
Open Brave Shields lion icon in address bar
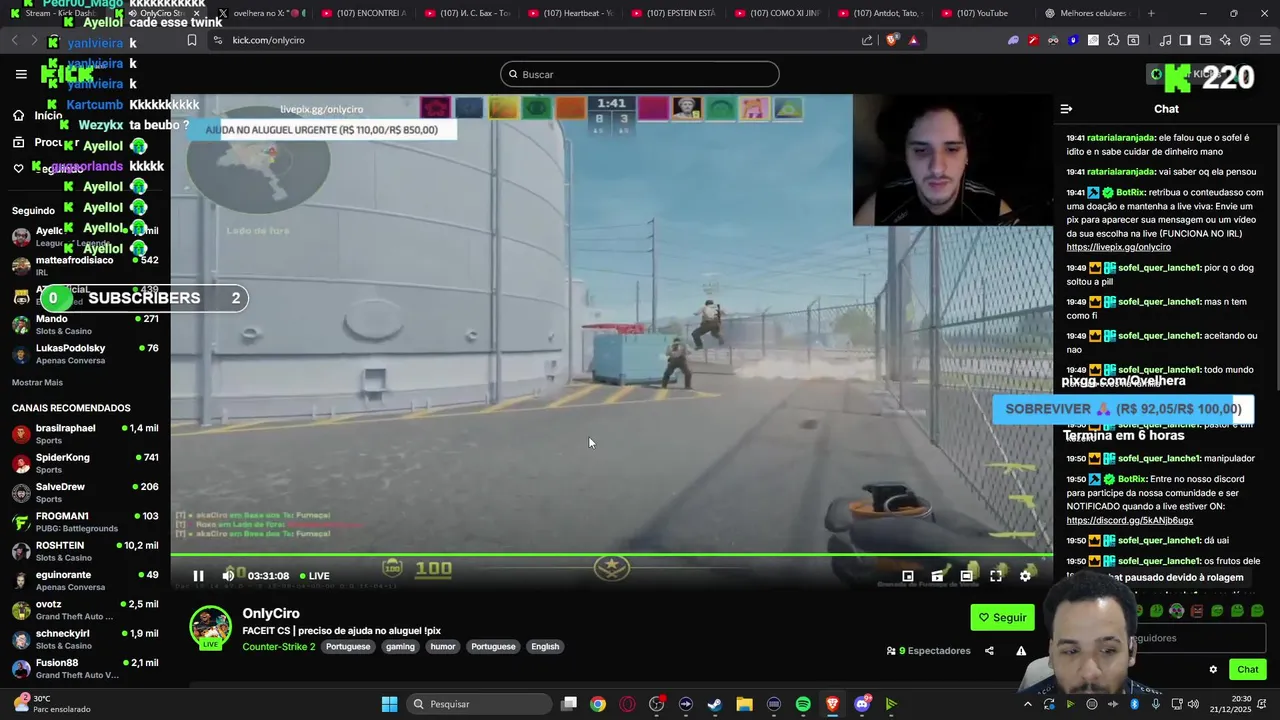point(892,40)
